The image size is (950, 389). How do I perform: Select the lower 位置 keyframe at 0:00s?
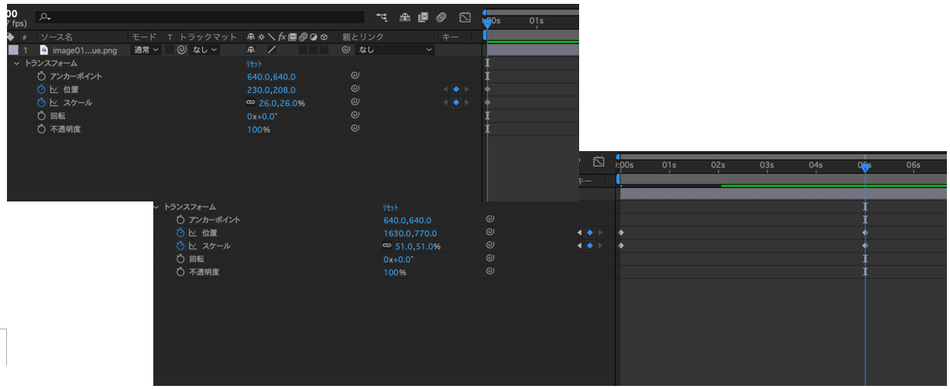pyautogui.click(x=620, y=232)
